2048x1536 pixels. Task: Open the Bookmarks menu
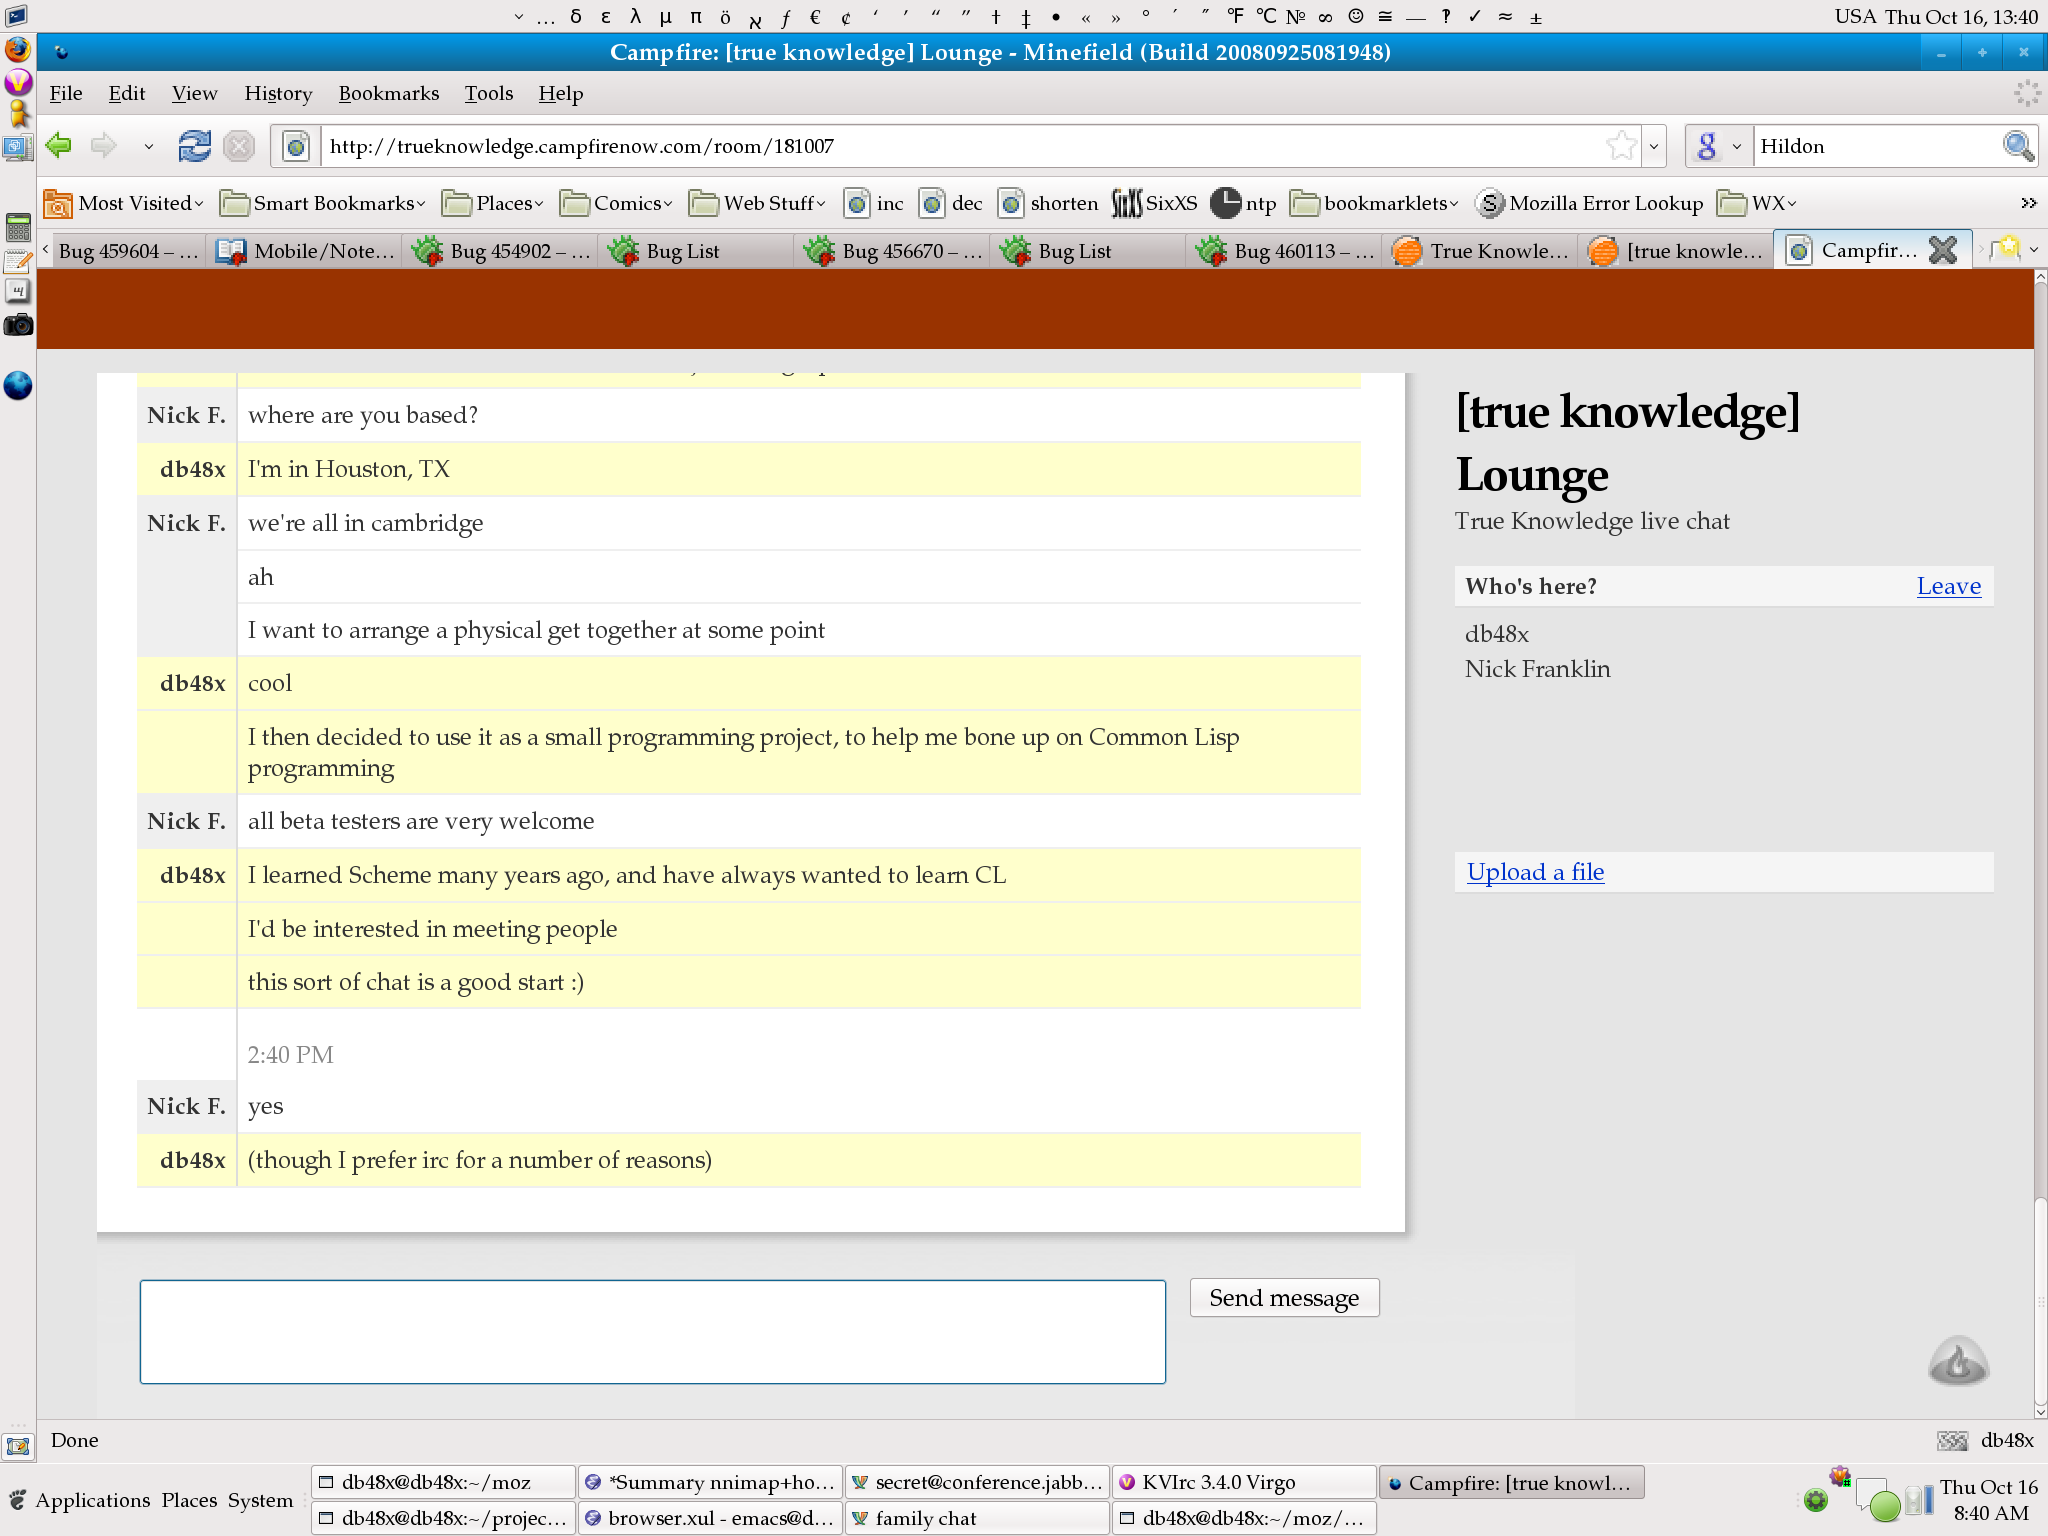tap(389, 93)
